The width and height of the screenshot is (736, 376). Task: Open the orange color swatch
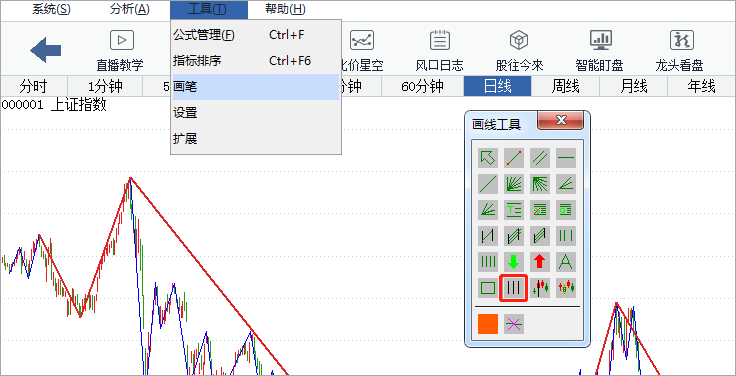(488, 324)
